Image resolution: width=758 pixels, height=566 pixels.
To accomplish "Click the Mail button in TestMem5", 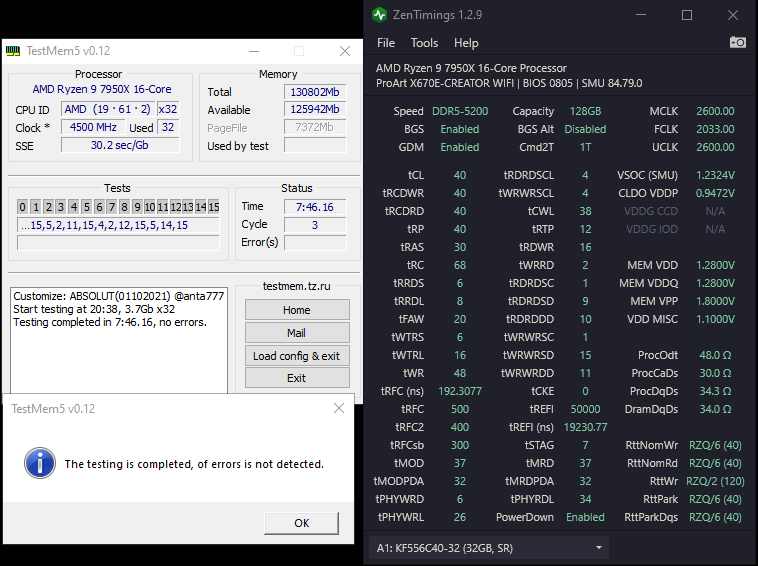I will point(296,333).
